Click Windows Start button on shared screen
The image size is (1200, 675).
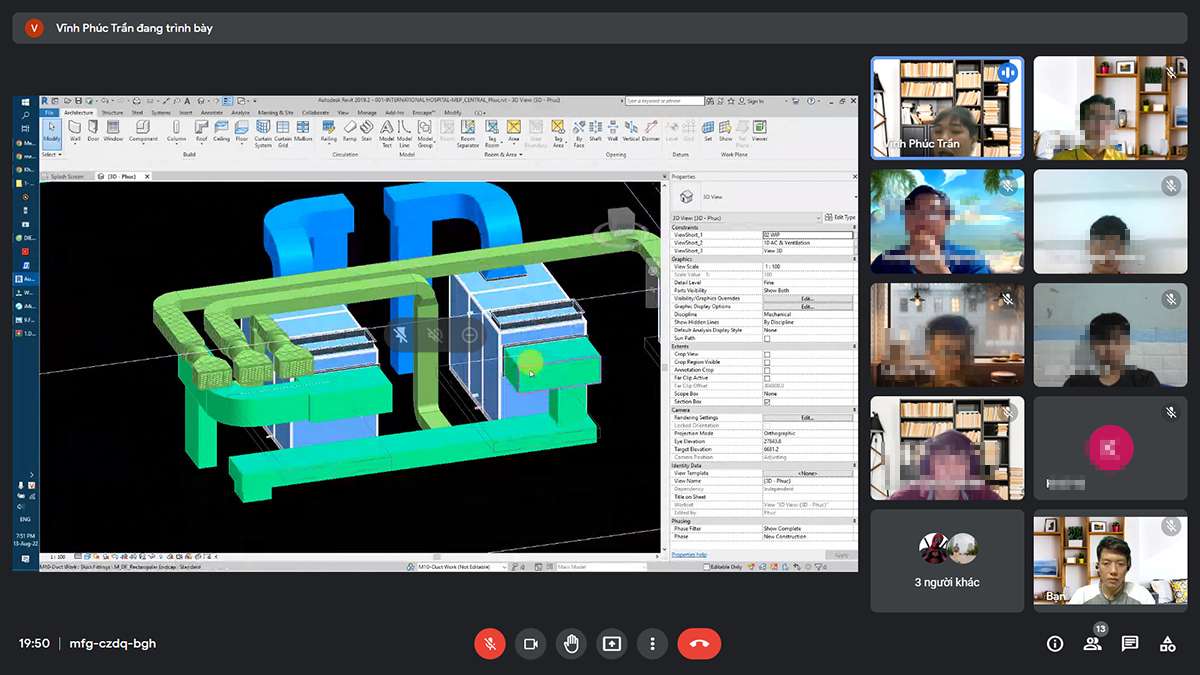click(x=26, y=101)
